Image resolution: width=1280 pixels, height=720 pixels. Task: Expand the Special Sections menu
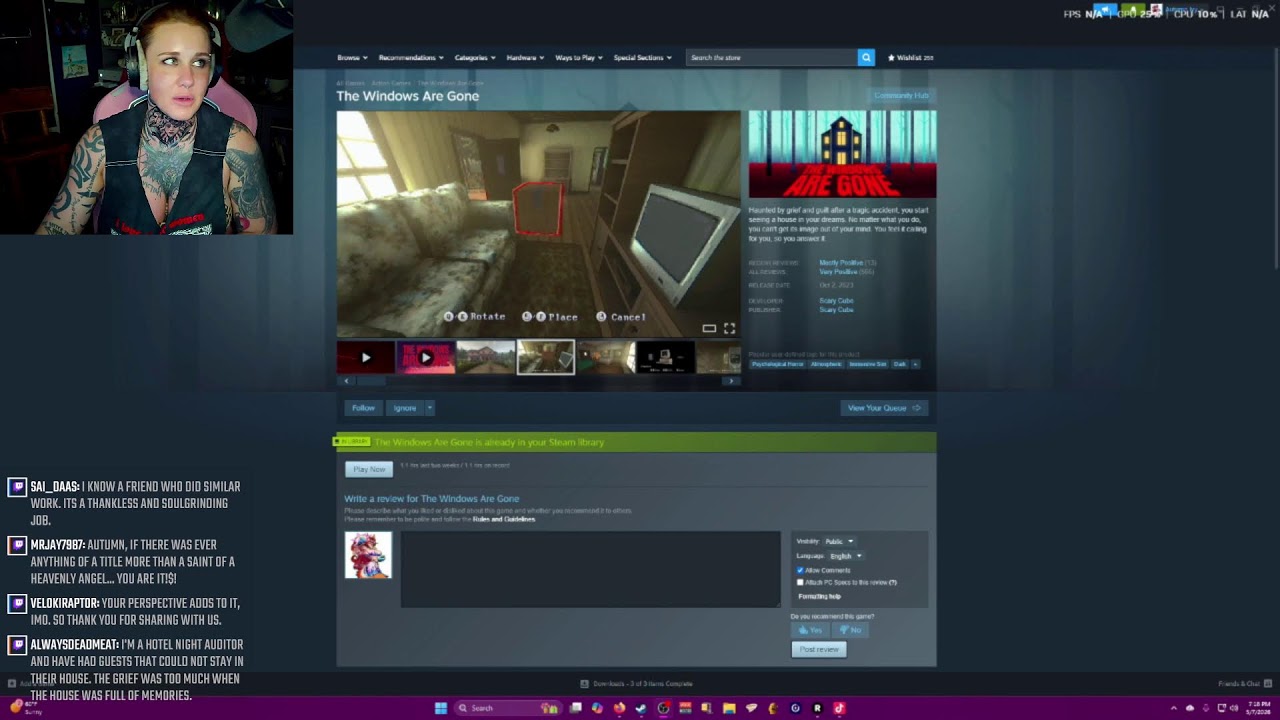(643, 57)
